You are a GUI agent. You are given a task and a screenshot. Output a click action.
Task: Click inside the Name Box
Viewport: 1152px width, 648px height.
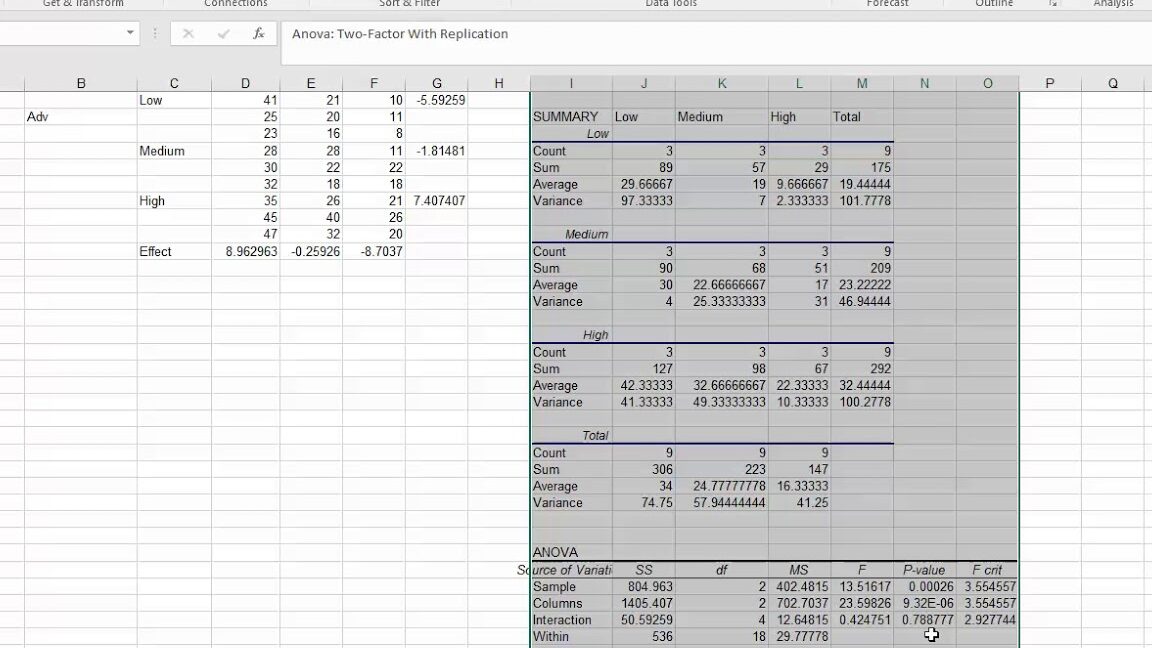[60, 33]
